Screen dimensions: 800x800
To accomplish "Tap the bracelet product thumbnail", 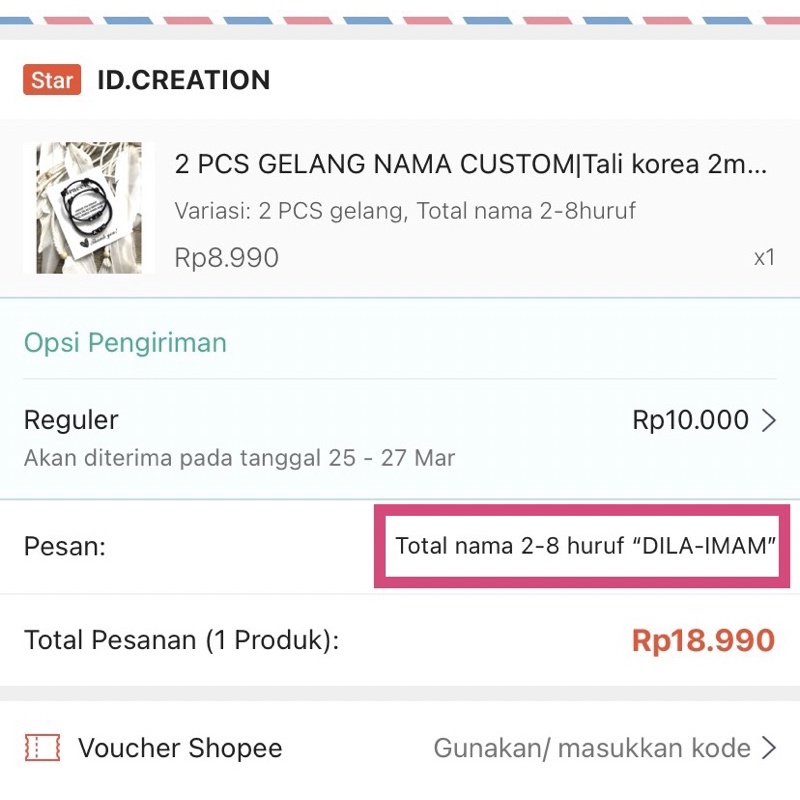I will [89, 208].
